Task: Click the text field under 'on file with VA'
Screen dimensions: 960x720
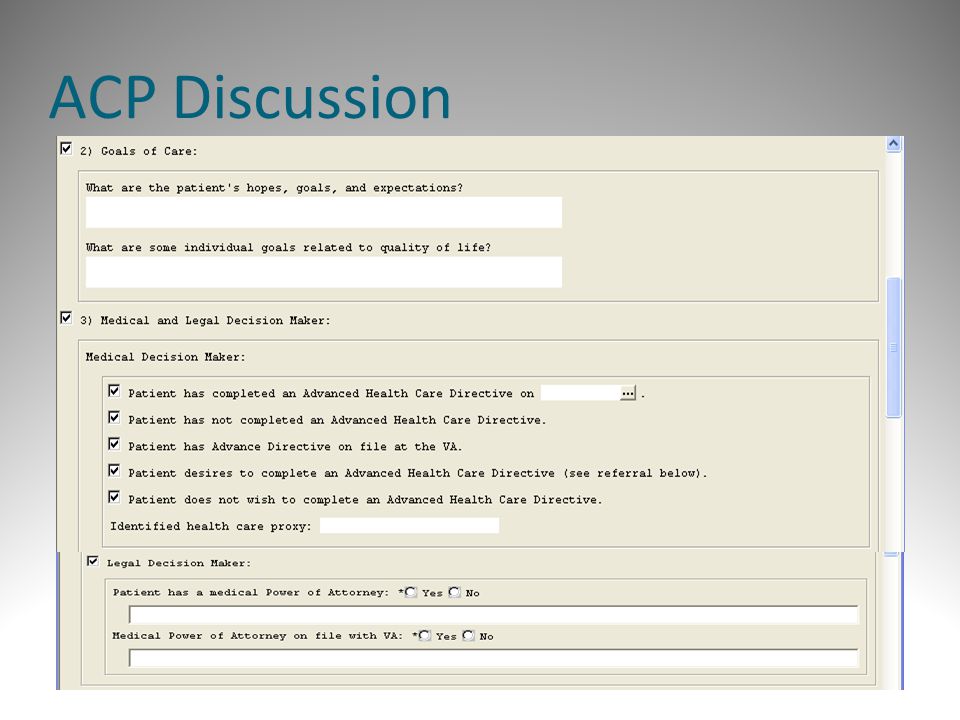Action: tap(493, 658)
